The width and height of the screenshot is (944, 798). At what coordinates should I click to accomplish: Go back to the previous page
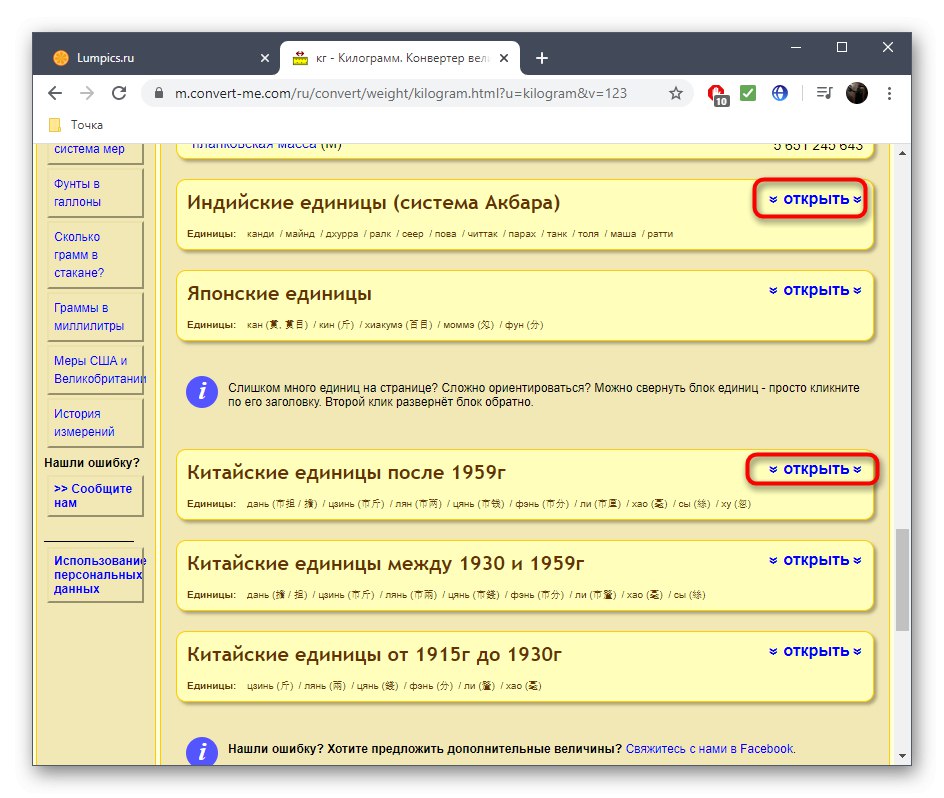pyautogui.click(x=55, y=93)
